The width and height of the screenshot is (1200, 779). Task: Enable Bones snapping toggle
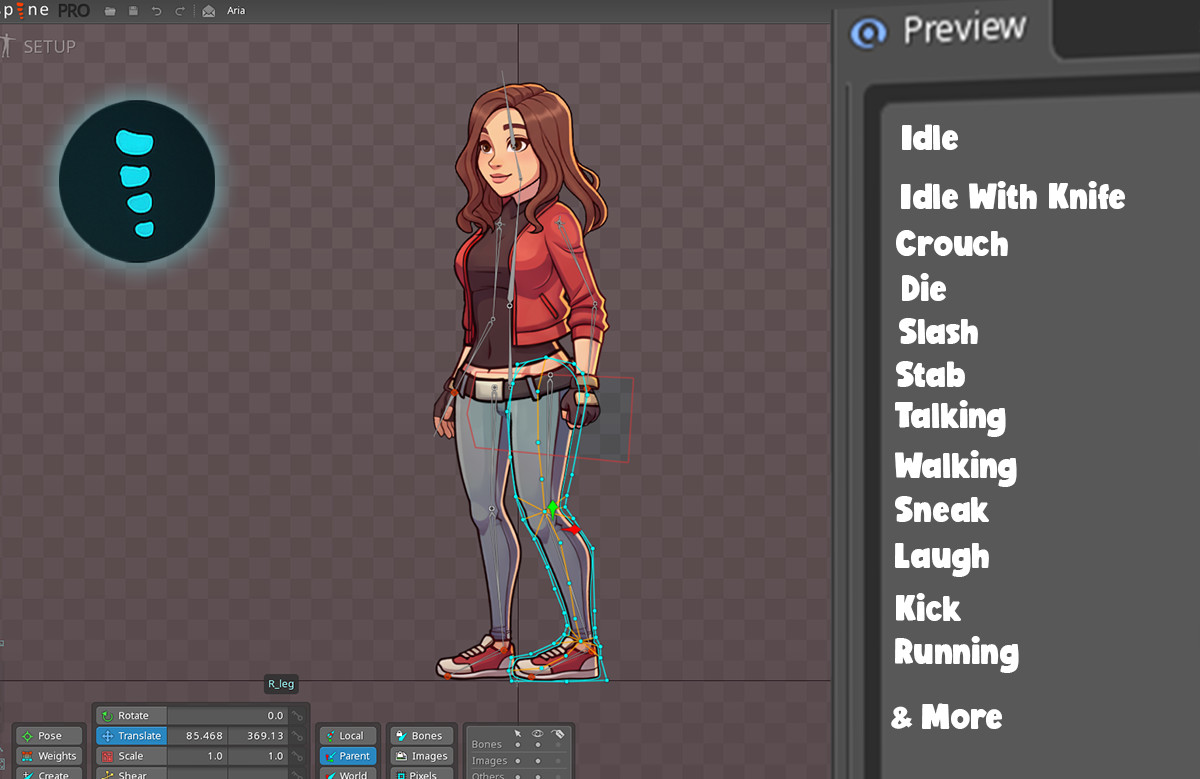point(421,735)
